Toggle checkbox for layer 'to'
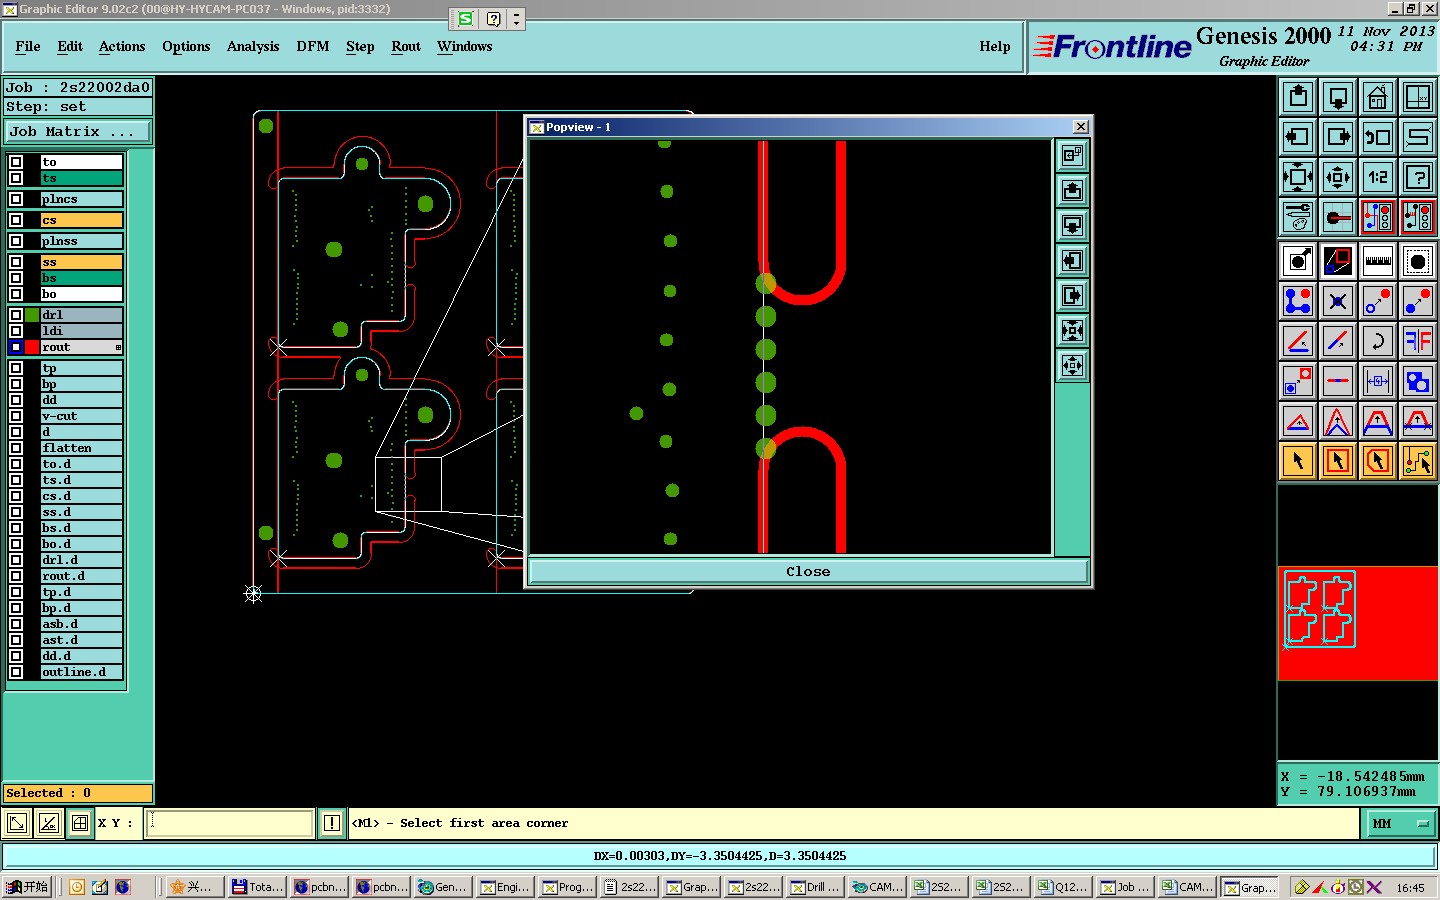The image size is (1440, 900). (16, 162)
